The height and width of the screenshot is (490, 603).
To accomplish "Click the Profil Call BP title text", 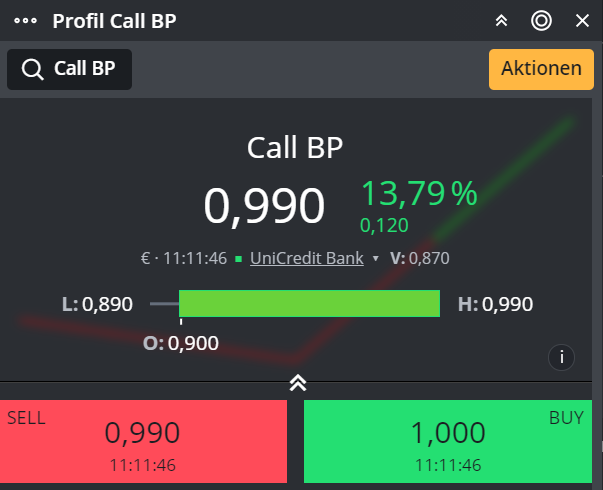I will point(114,21).
